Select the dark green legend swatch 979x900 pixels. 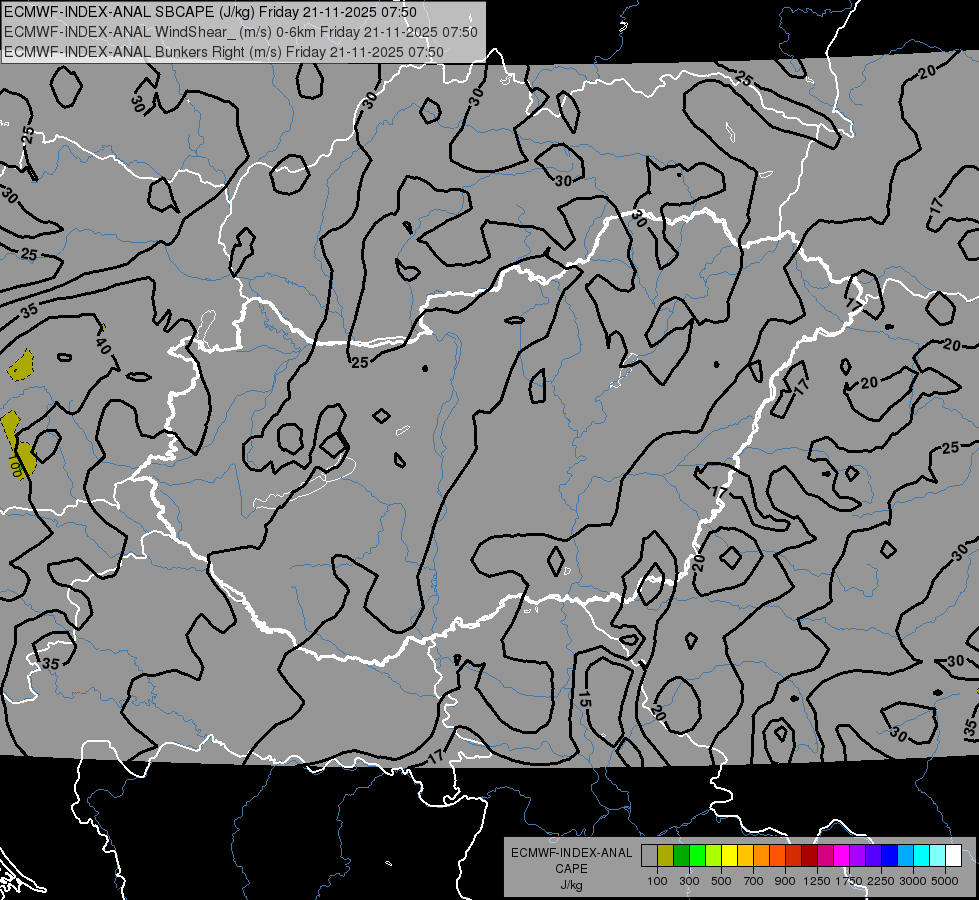681,856
